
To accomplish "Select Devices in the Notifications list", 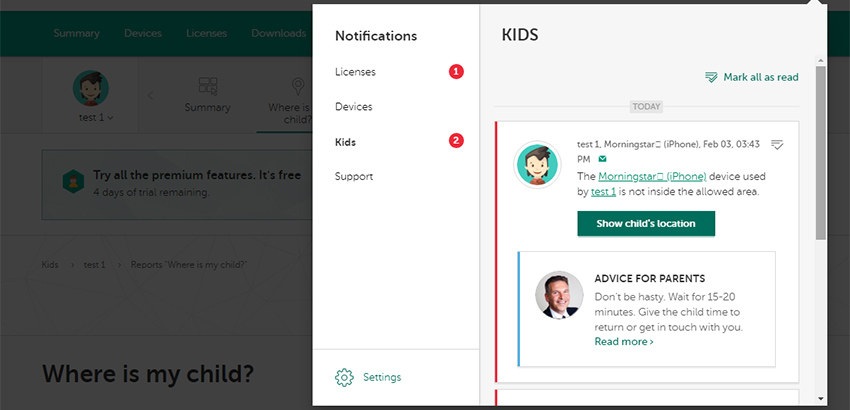I will 353,107.
